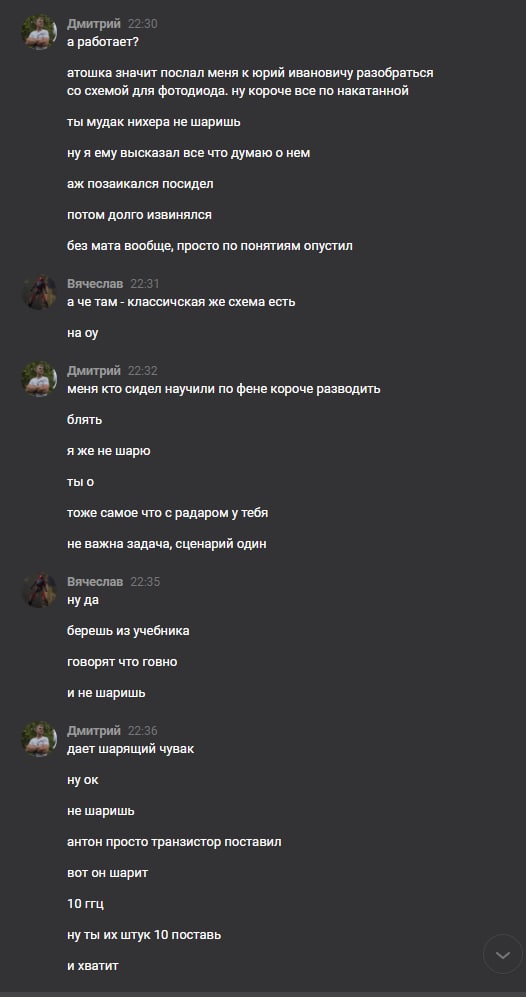Click Вячеслав's avatar next to the 22:35 message
Viewport: 526px width, 997px height.
[39, 589]
